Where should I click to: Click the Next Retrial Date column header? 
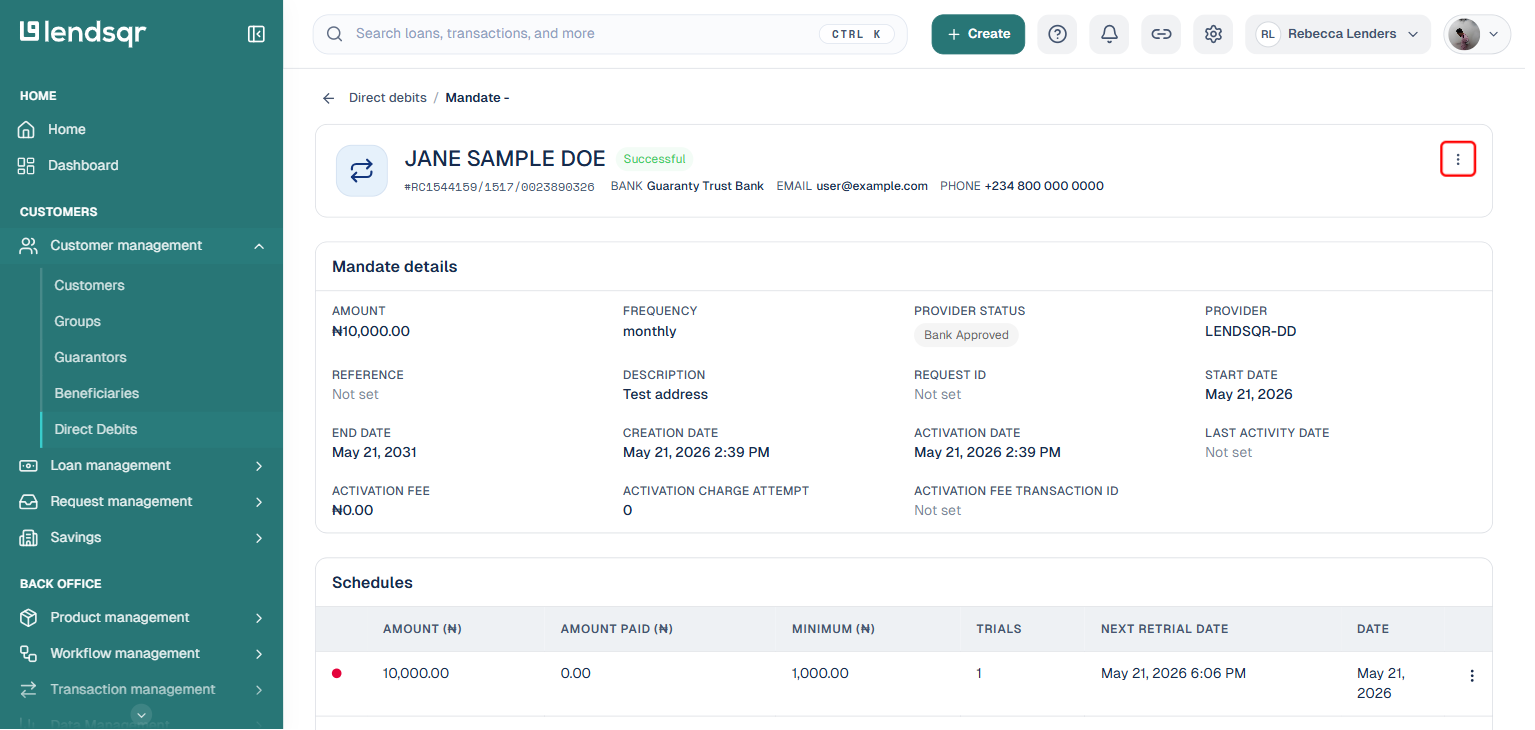click(x=1164, y=629)
